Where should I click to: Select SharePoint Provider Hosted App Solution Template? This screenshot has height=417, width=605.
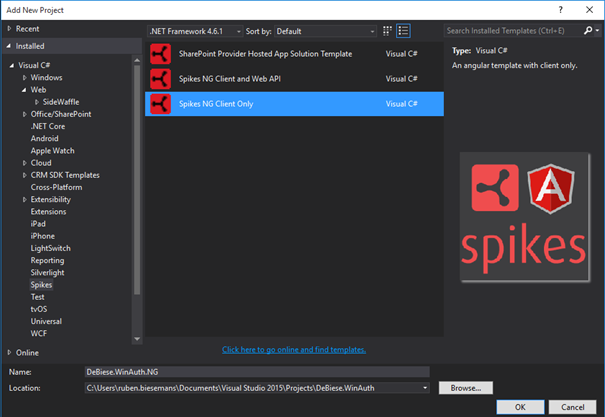click(294, 54)
